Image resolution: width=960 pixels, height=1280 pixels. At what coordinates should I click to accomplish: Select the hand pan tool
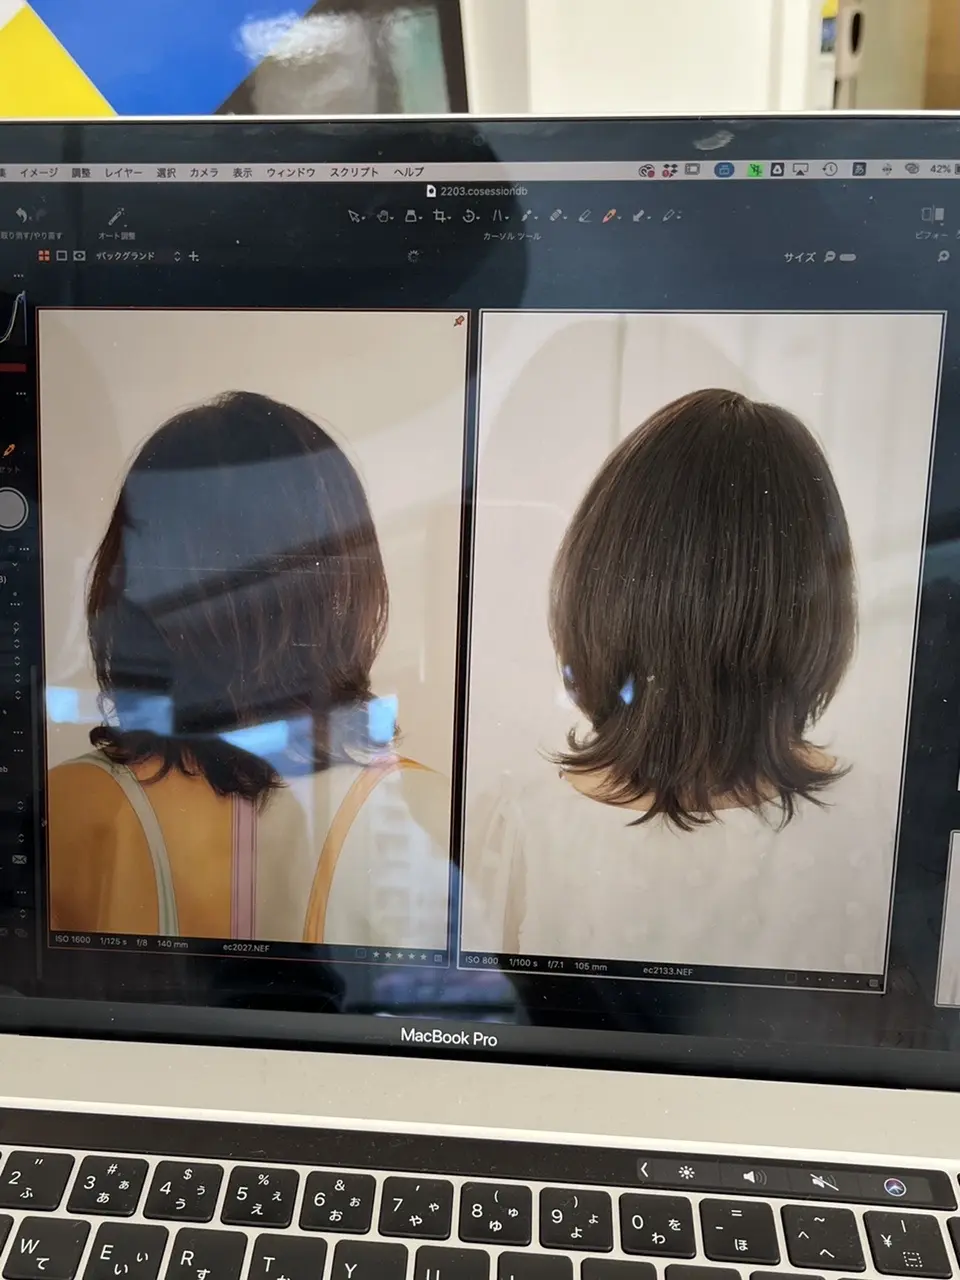(384, 216)
